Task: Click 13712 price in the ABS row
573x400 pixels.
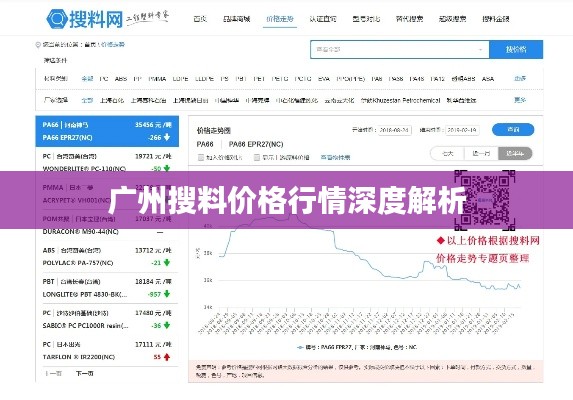Action: pyautogui.click(x=153, y=250)
